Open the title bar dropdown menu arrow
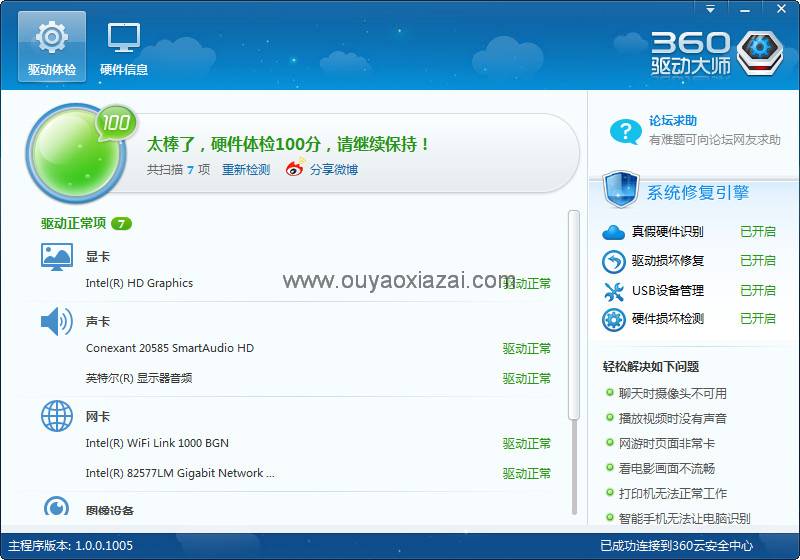The width and height of the screenshot is (800, 560). [710, 9]
